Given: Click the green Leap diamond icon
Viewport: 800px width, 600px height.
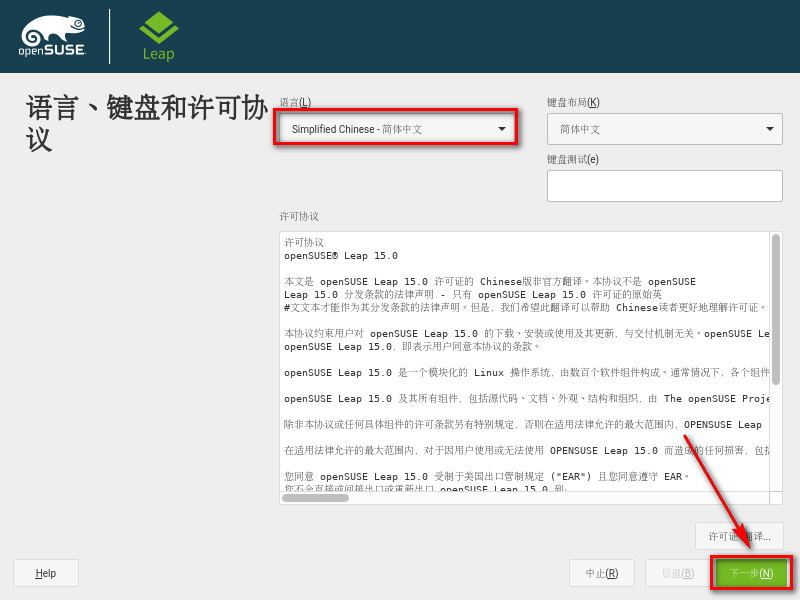Looking at the screenshot, I should pyautogui.click(x=158, y=28).
